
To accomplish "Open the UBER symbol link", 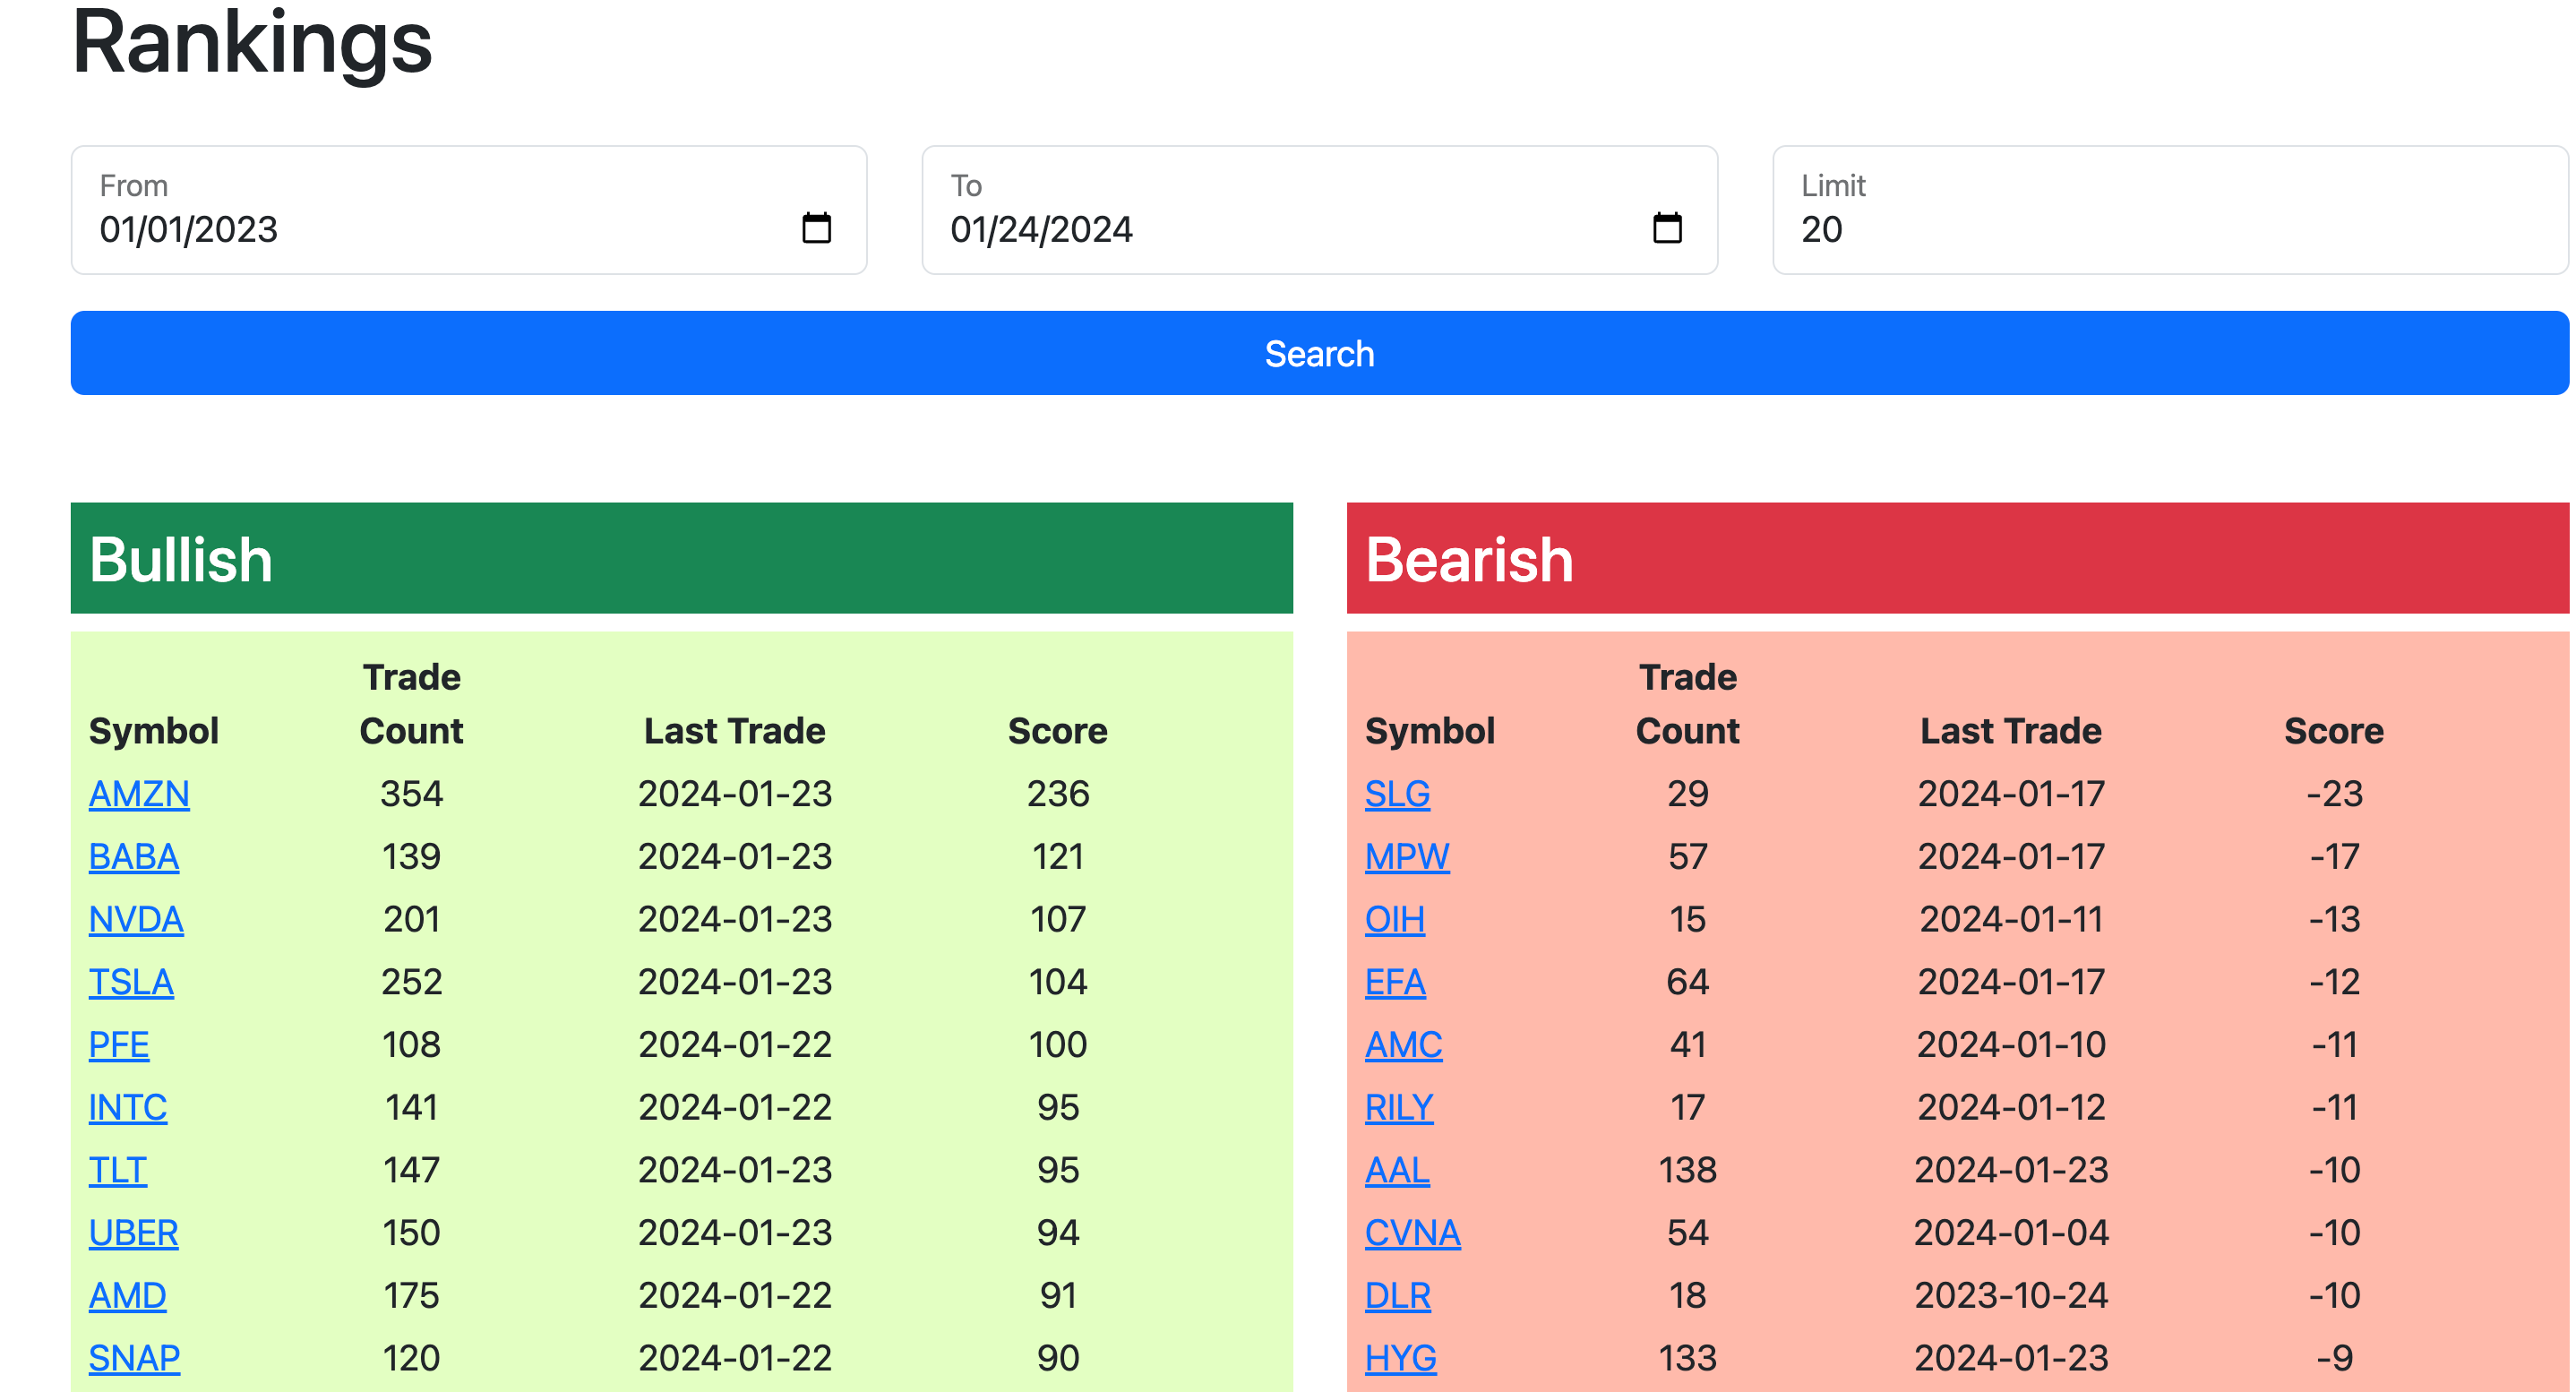I will click(x=134, y=1233).
